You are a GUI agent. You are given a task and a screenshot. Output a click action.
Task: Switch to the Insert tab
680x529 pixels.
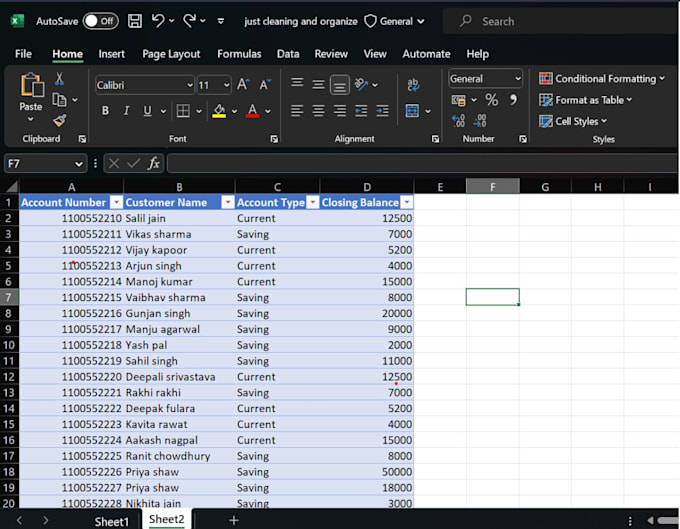click(111, 54)
